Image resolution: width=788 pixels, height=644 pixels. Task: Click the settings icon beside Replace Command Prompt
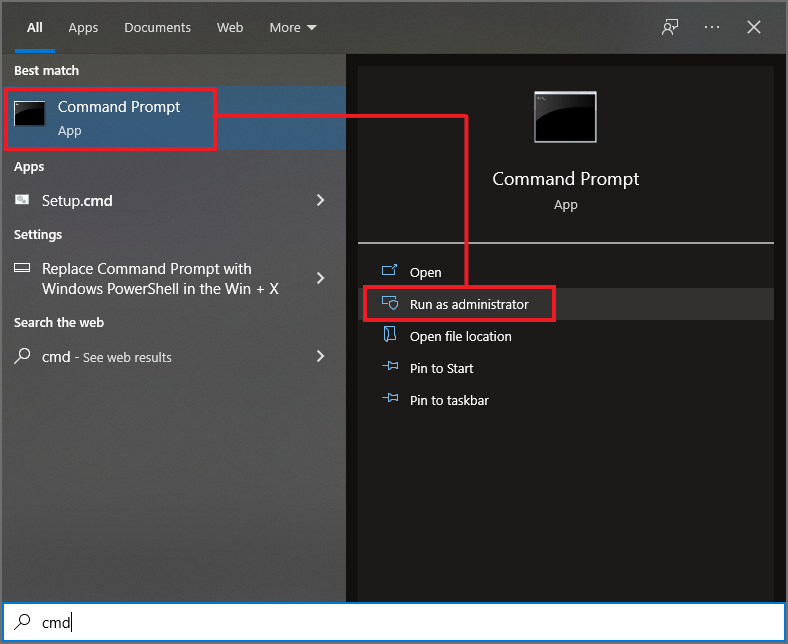point(22,267)
